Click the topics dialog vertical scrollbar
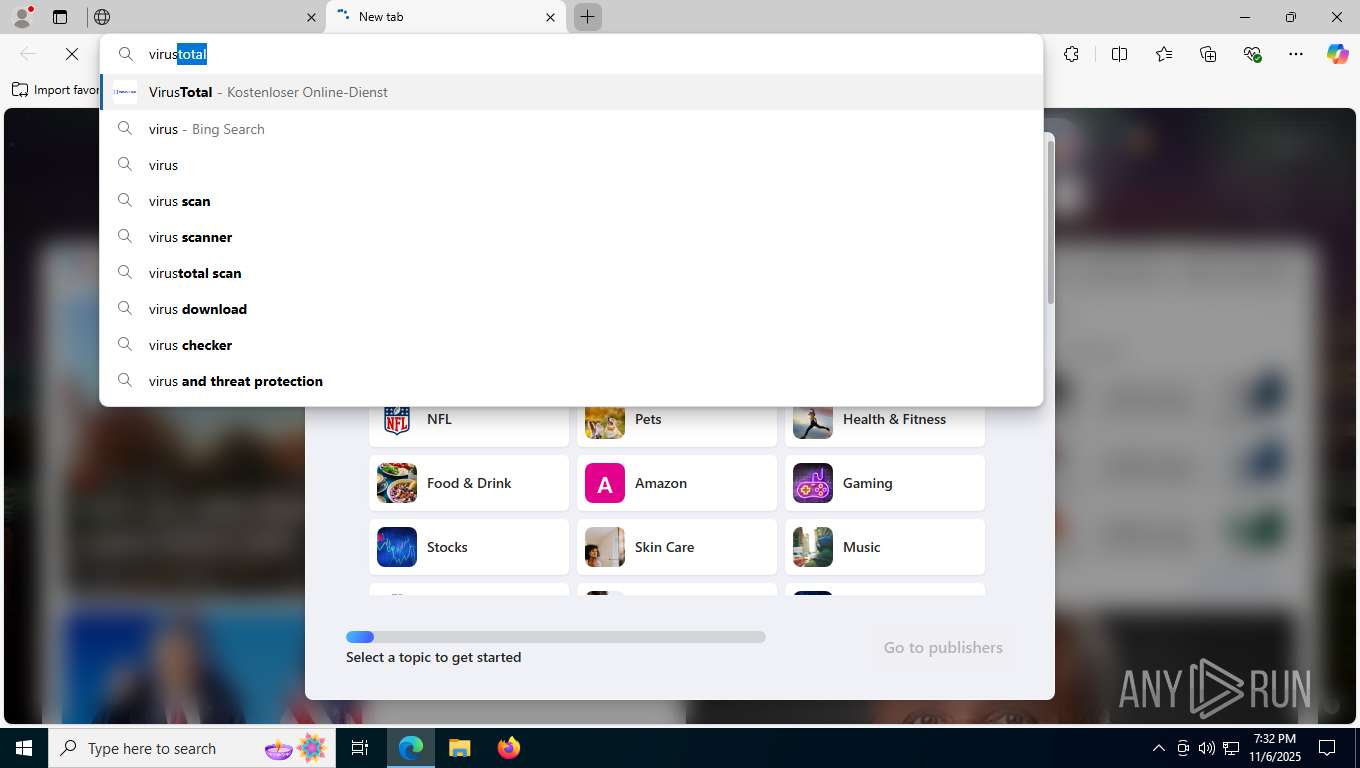 (1050, 222)
